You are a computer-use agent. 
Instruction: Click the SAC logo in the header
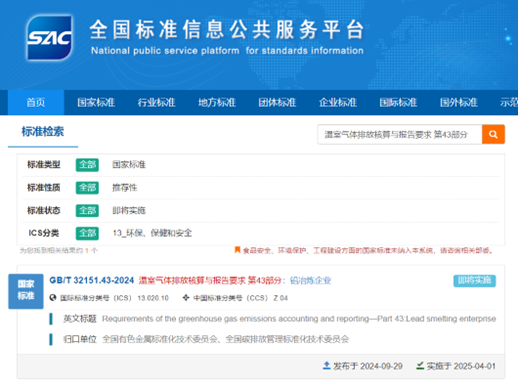click(49, 38)
